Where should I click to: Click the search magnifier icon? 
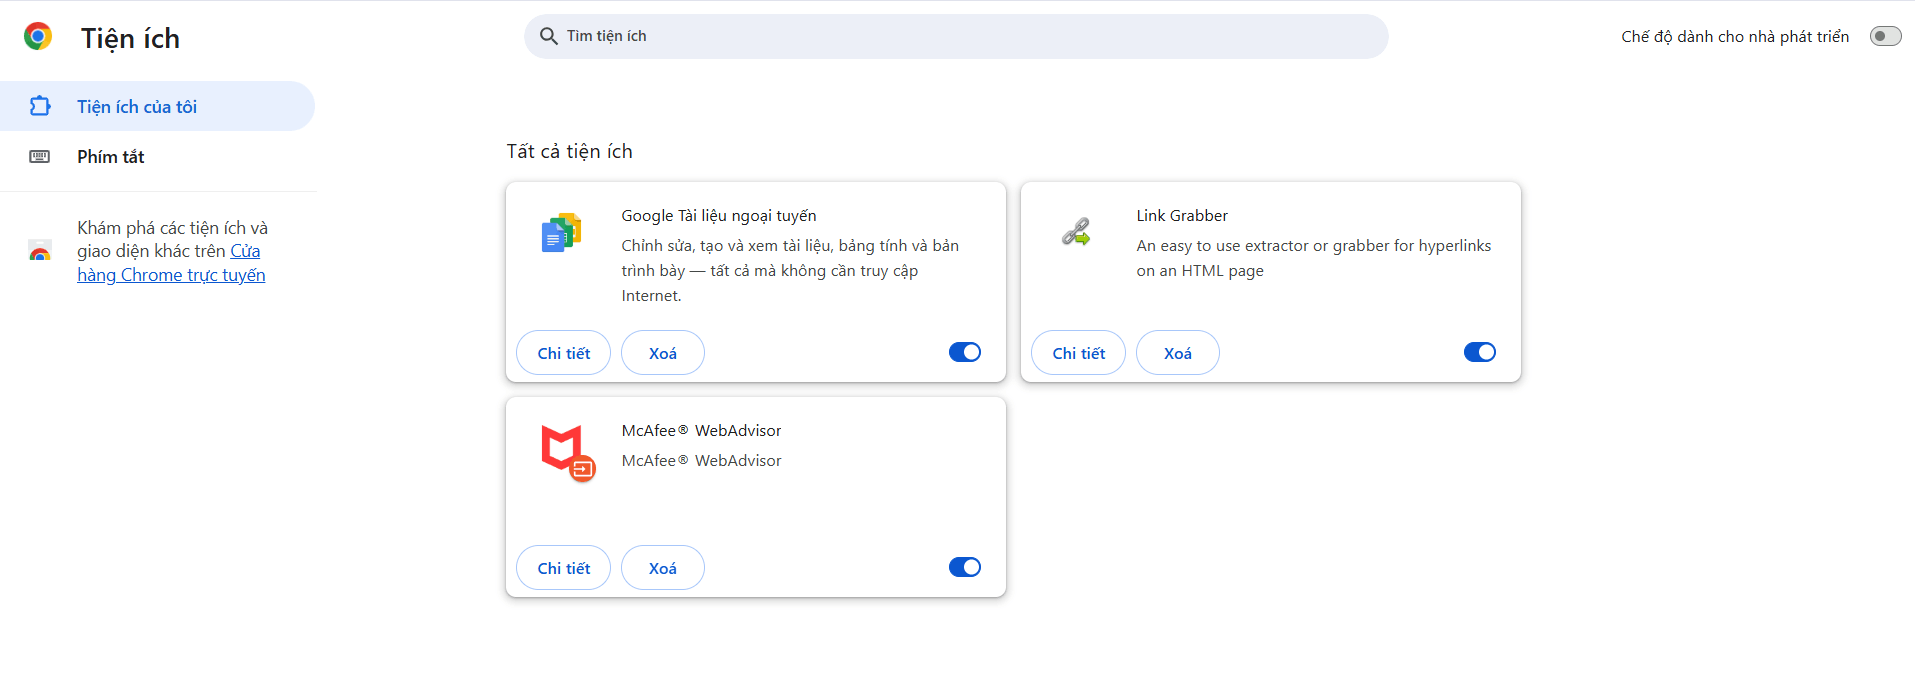[x=548, y=36]
